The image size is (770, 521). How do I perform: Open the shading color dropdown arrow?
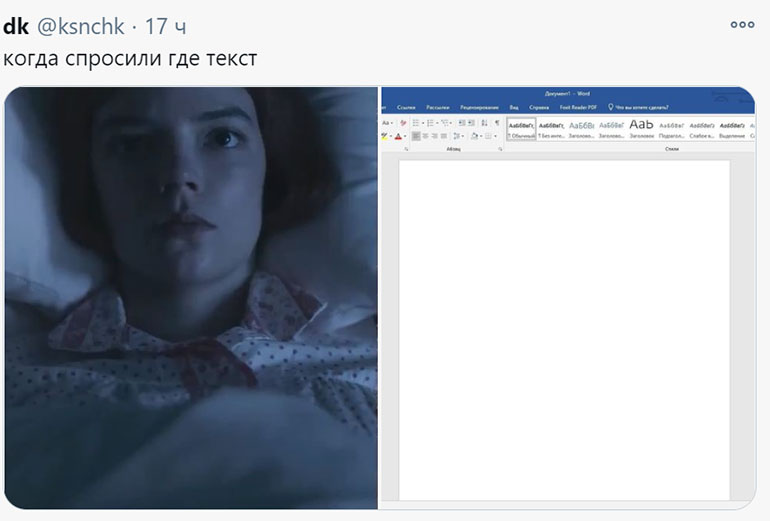481,136
